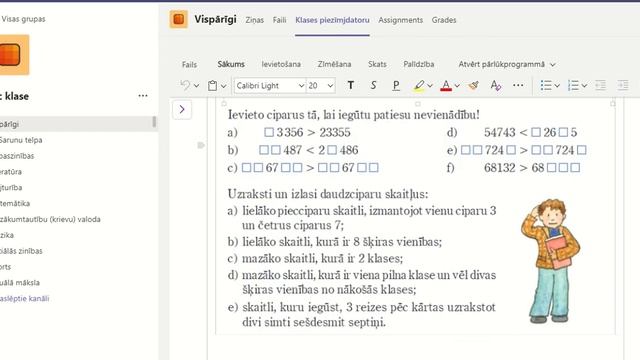Open the Sarunu telpa channel
The image size is (640, 360).
[x=21, y=140]
